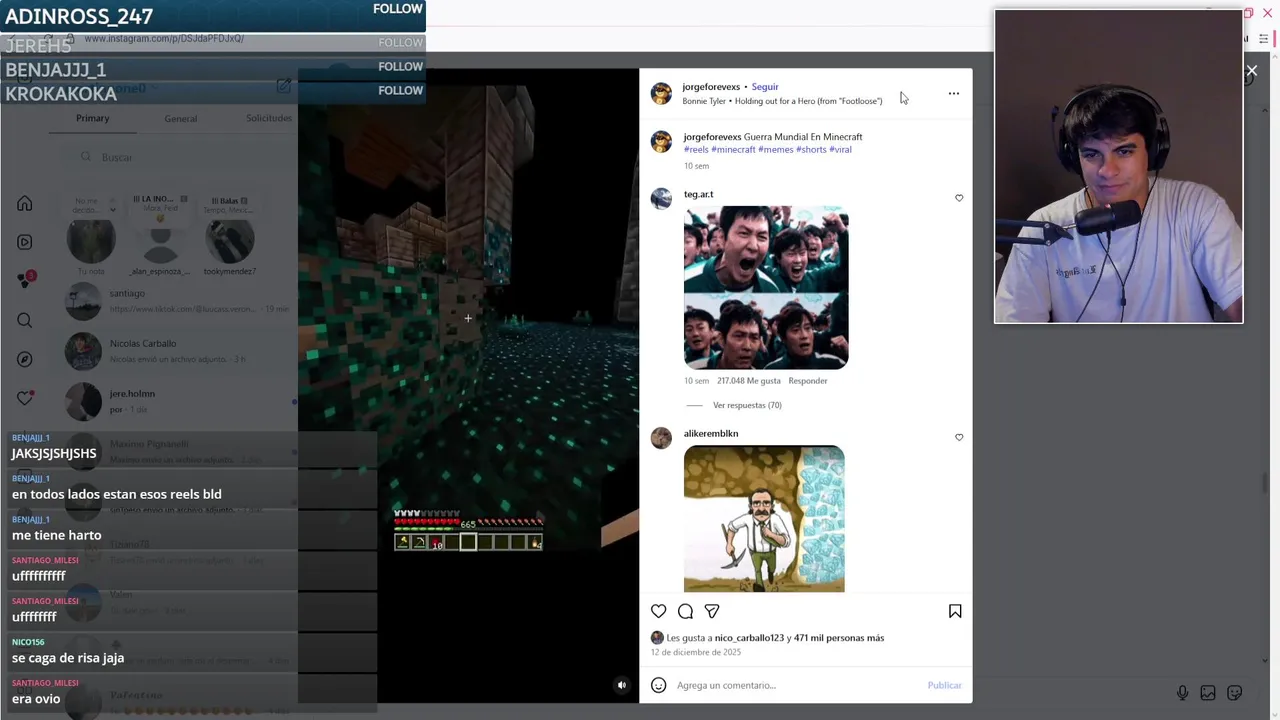1280x720 pixels.
Task: Focus the Agrega un comentario field
Action: pos(795,685)
